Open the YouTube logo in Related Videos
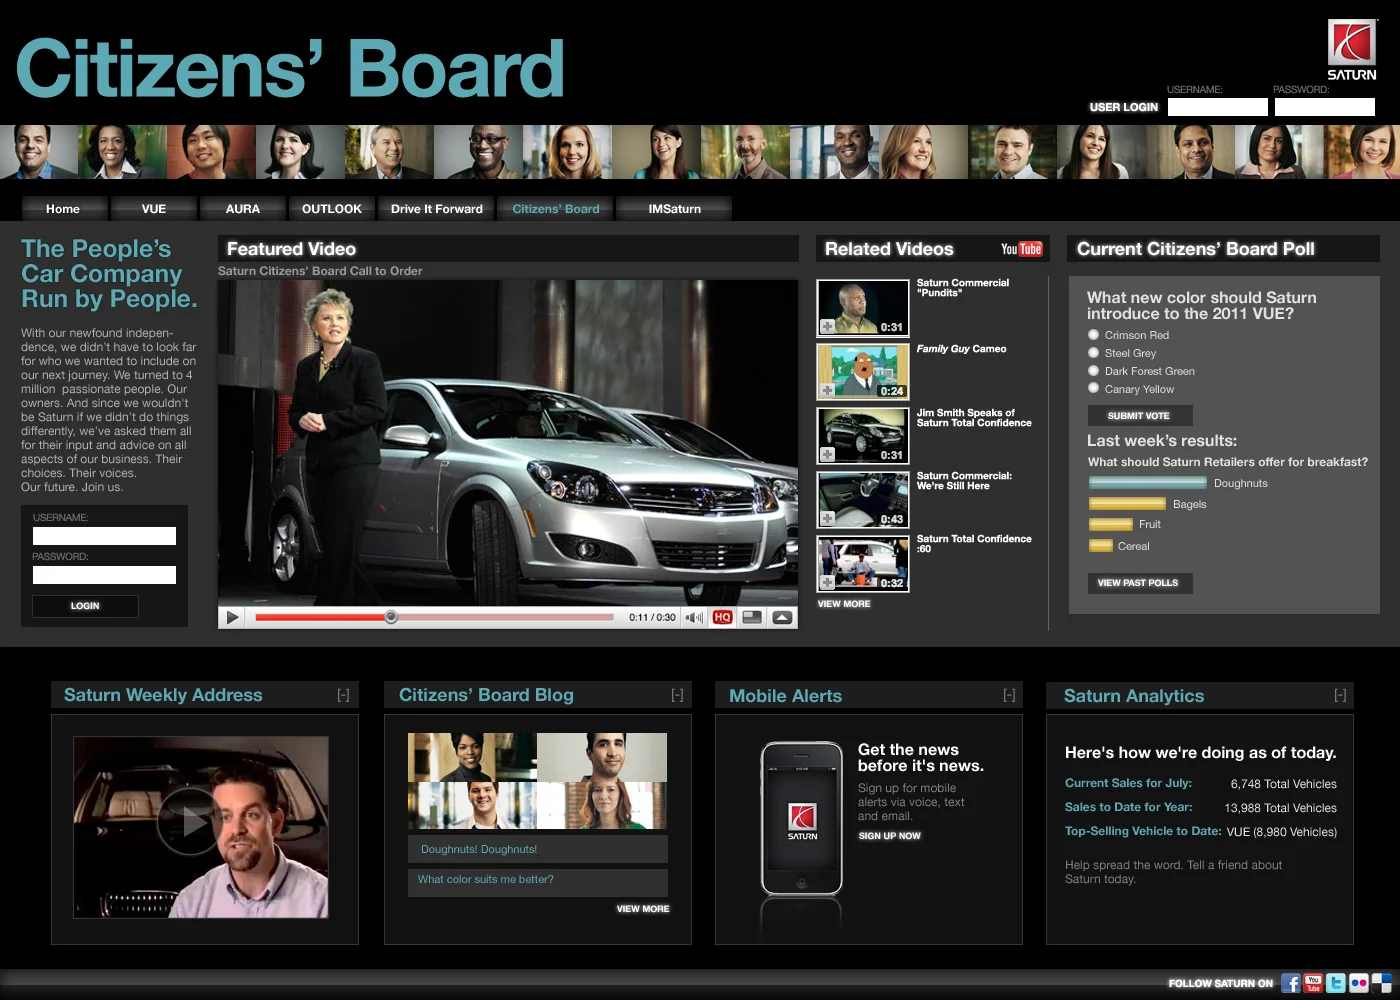 [x=1022, y=249]
